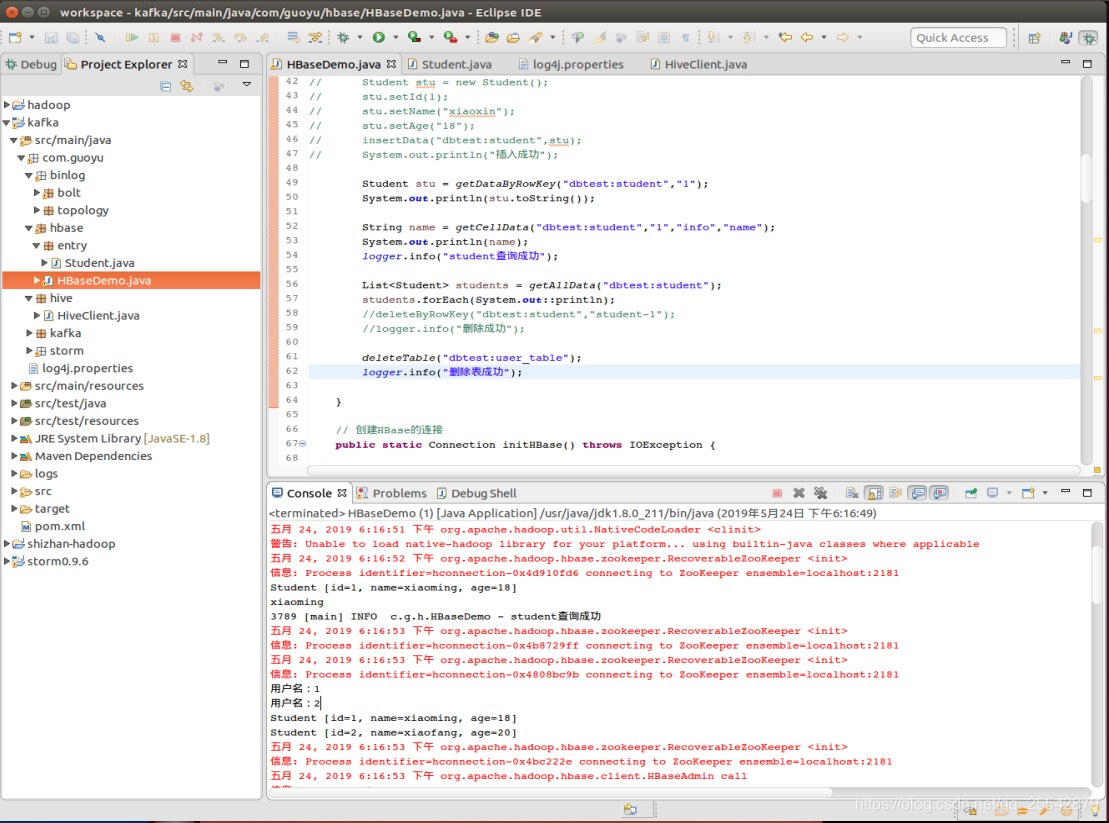Click the Step Over icon
1109x823 pixels.
240,37
